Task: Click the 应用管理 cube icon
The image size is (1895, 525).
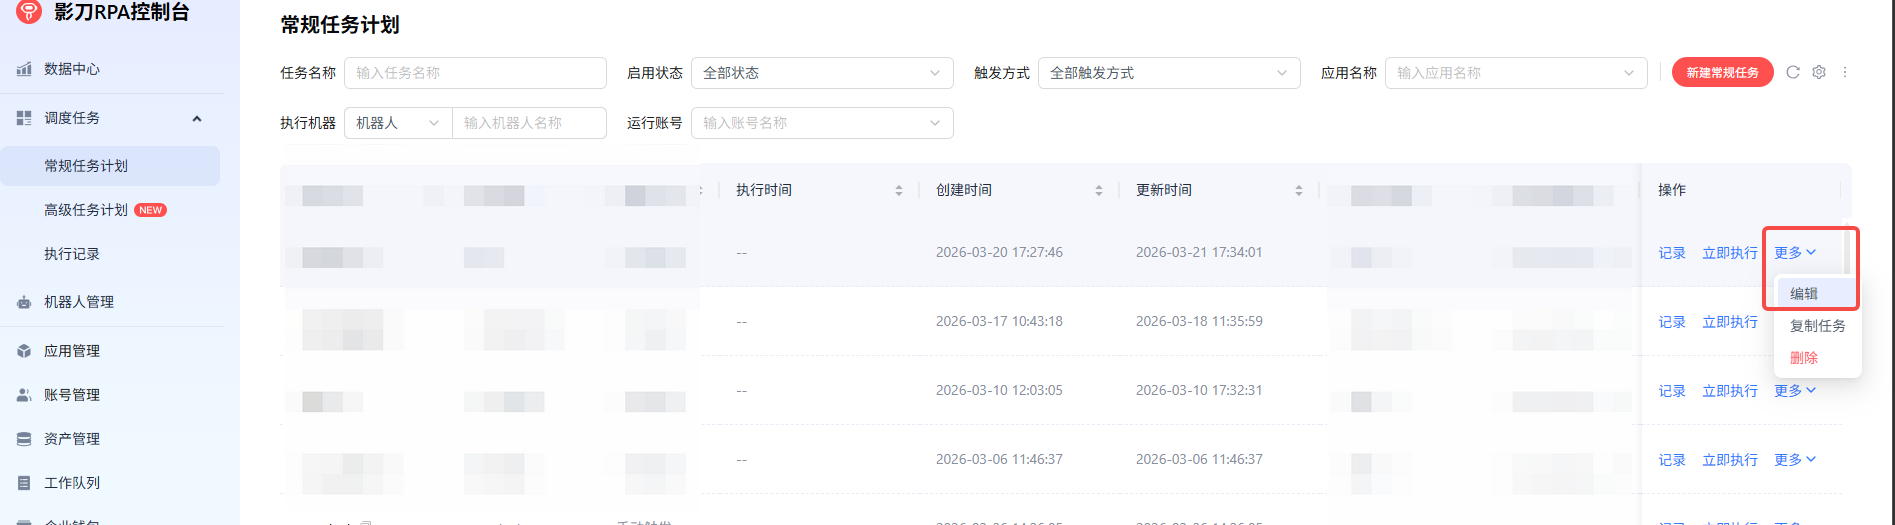Action: tap(24, 351)
